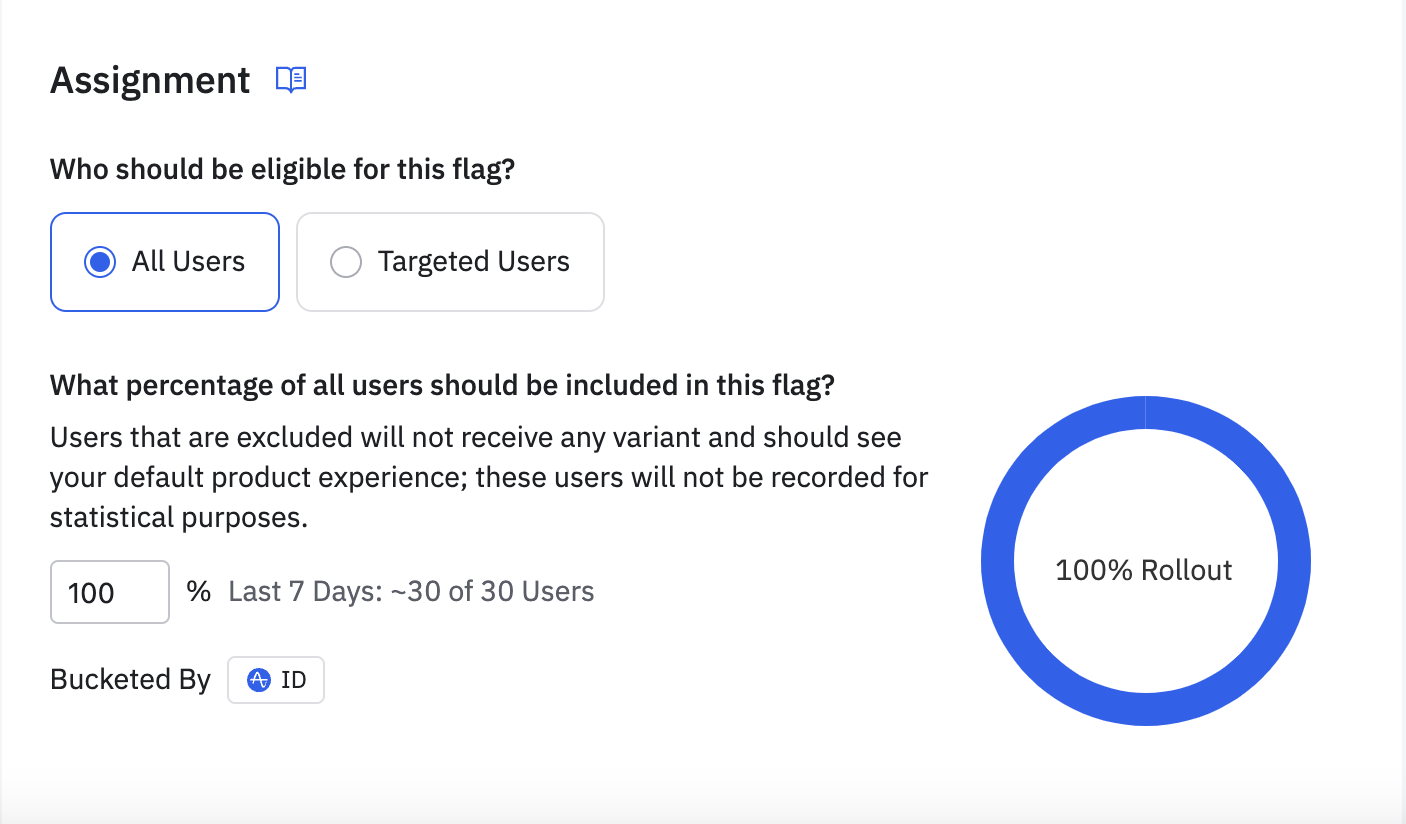This screenshot has height=824, width=1406.
Task: Click the "All Users" option label
Action: point(188,262)
